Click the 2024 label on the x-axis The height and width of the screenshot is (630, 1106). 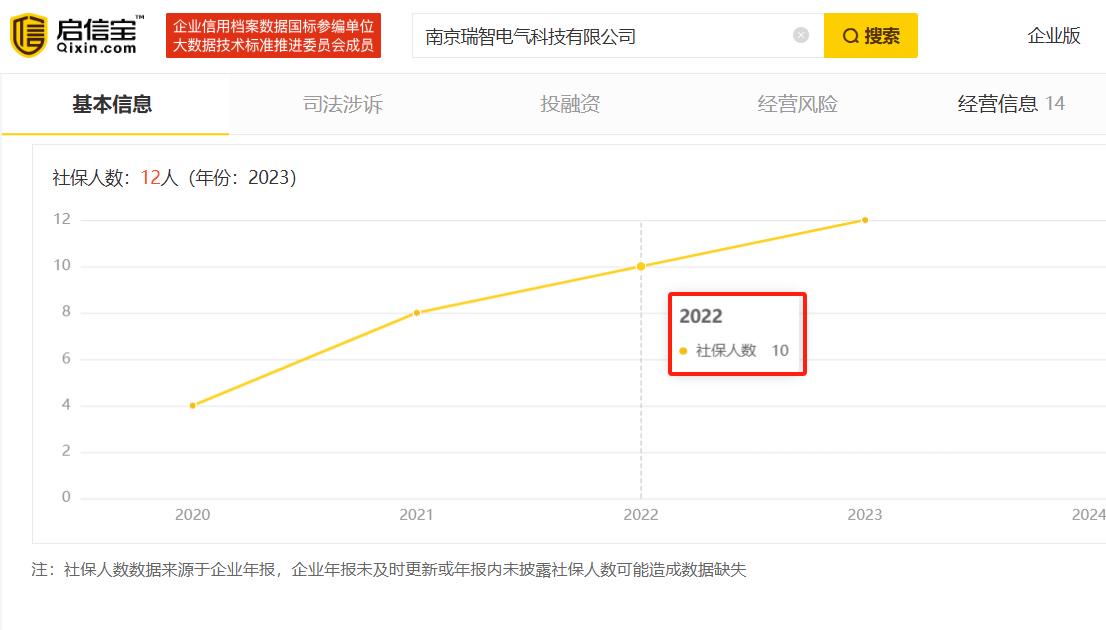point(1089,515)
